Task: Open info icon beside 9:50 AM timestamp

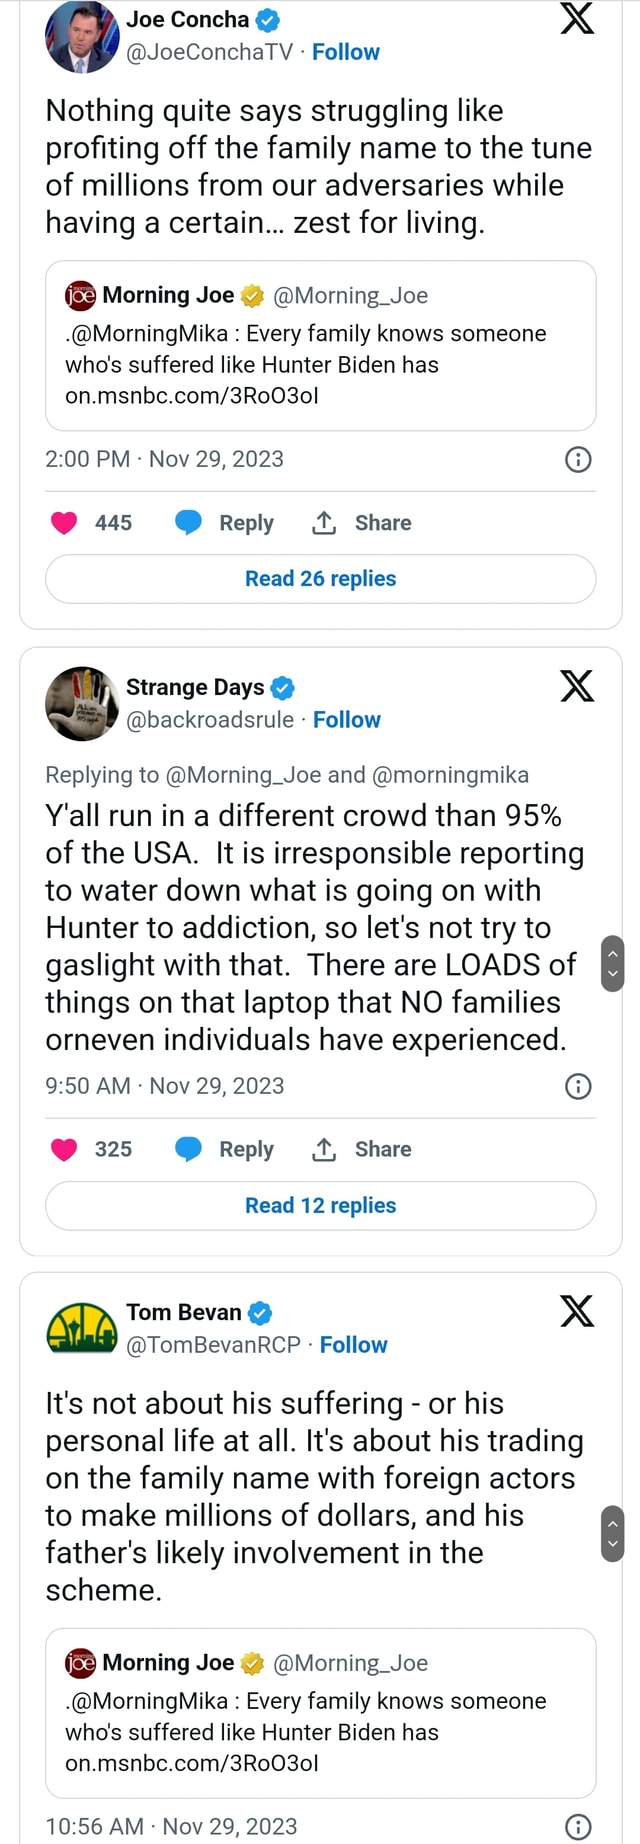Action: click(578, 1086)
